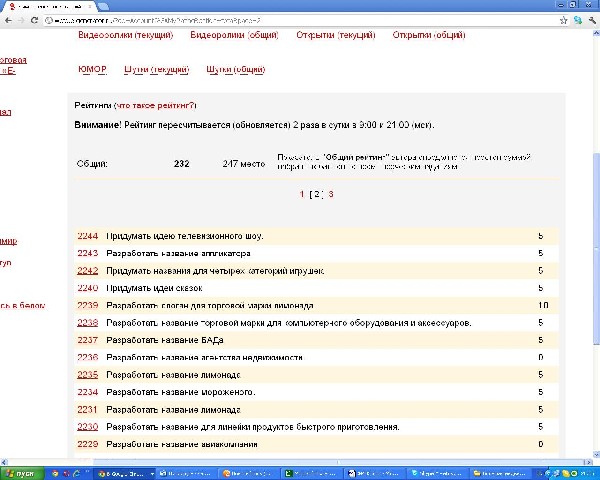Click text 'Разработать название аппликатора'
The height and width of the screenshot is (480, 600).
click(x=178, y=253)
